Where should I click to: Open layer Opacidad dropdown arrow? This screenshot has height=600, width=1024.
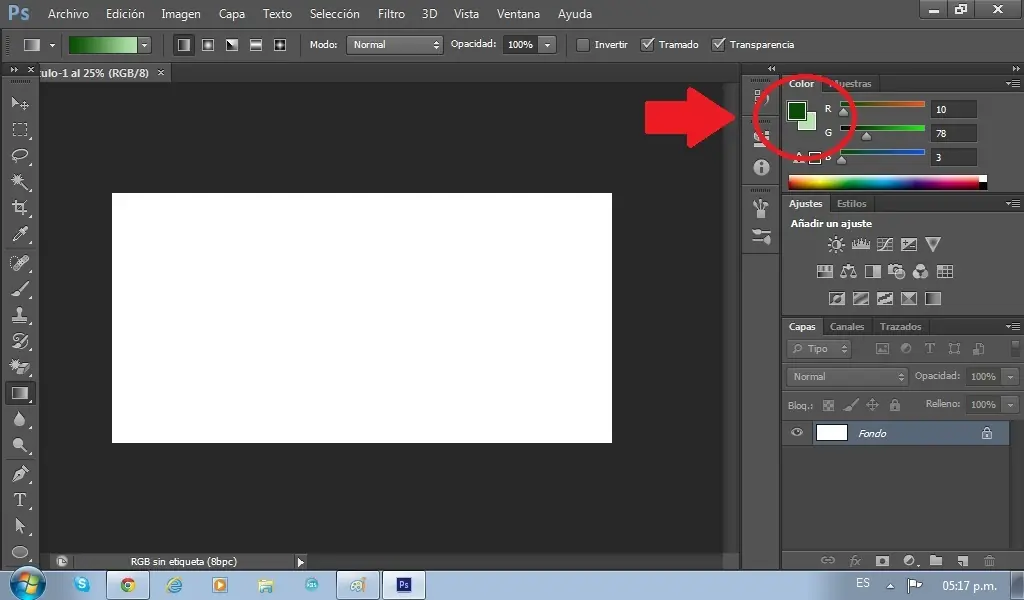tap(1010, 377)
